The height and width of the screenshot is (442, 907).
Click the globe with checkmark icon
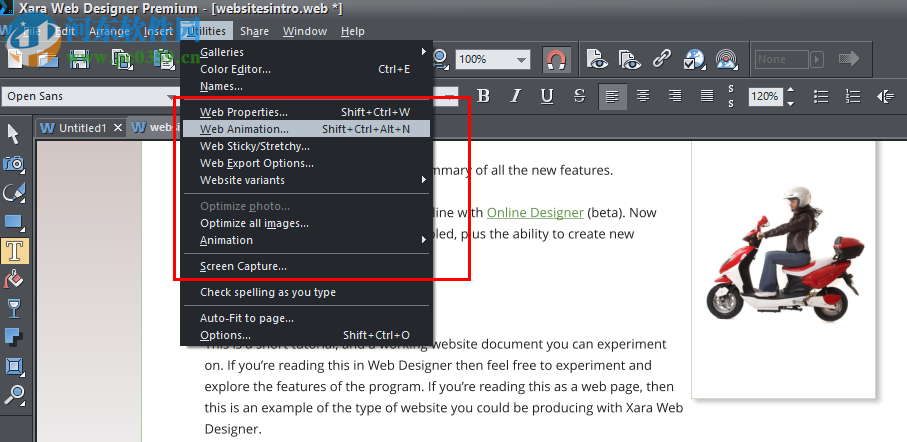point(694,59)
